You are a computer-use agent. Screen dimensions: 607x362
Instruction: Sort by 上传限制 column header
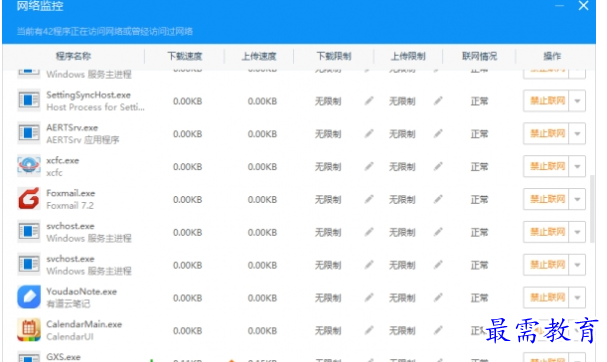(408, 57)
